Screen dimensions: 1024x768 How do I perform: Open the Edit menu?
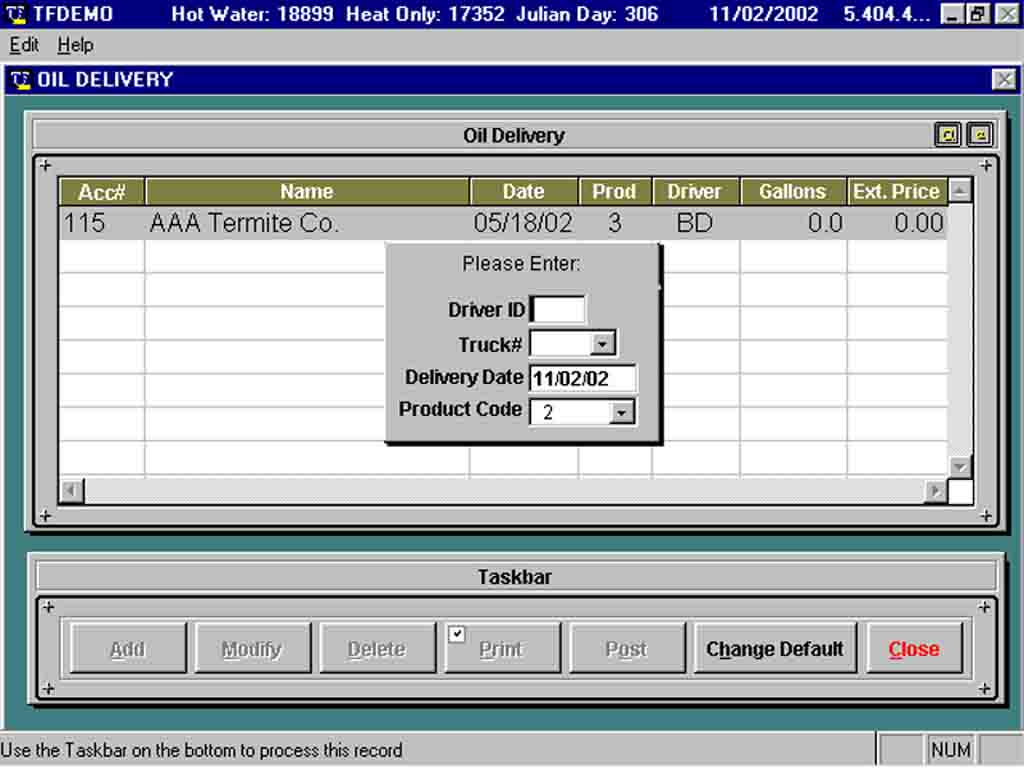[x=23, y=45]
